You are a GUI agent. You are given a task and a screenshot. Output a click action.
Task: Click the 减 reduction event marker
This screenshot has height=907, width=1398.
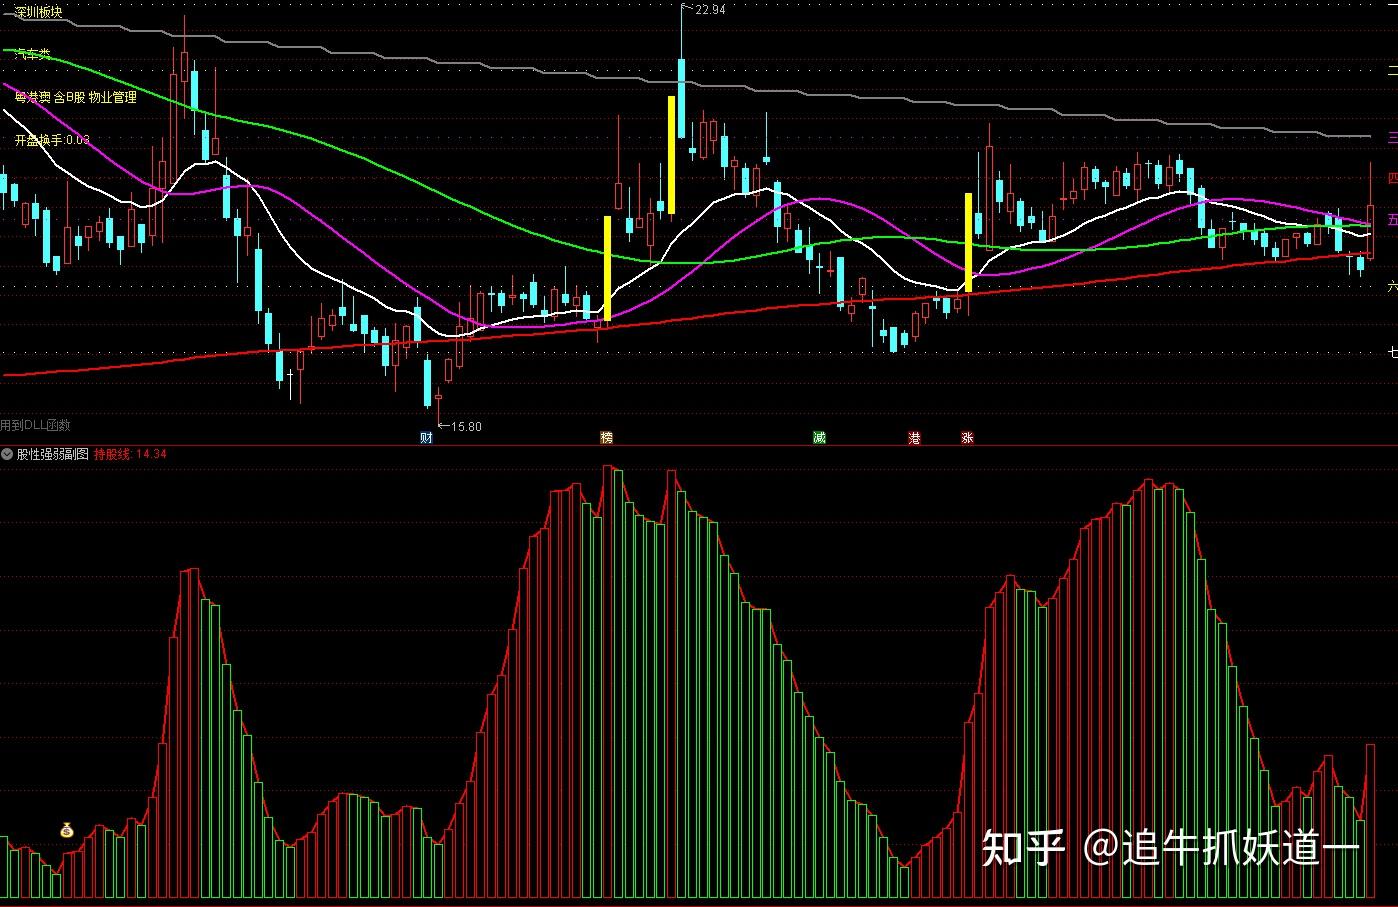(820, 438)
